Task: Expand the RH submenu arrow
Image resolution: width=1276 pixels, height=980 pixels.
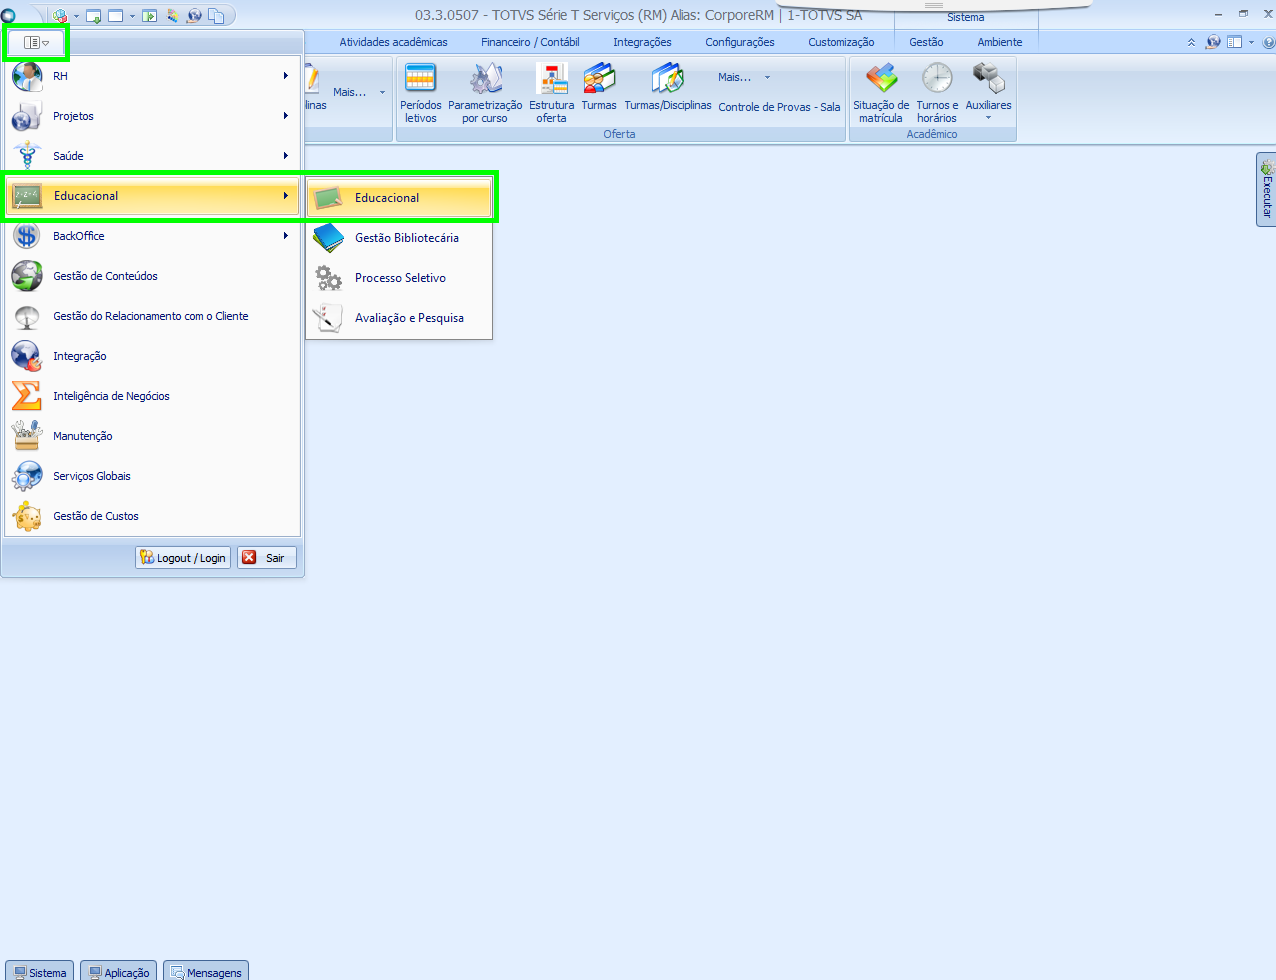Action: pyautogui.click(x=285, y=76)
